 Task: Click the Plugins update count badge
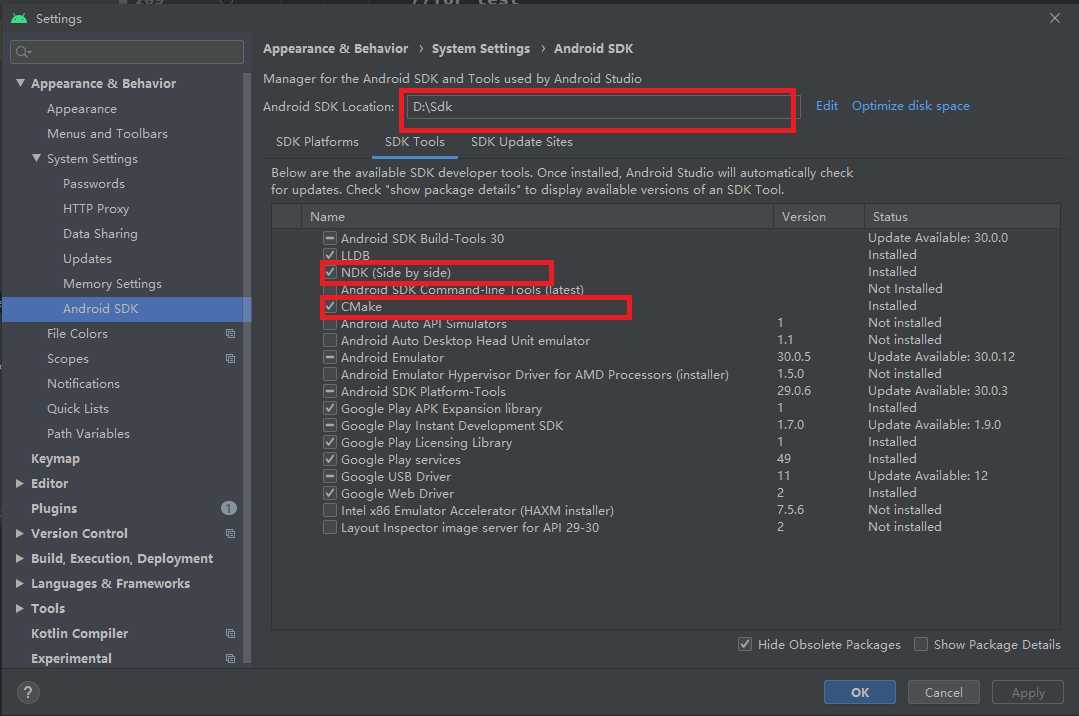click(x=228, y=508)
